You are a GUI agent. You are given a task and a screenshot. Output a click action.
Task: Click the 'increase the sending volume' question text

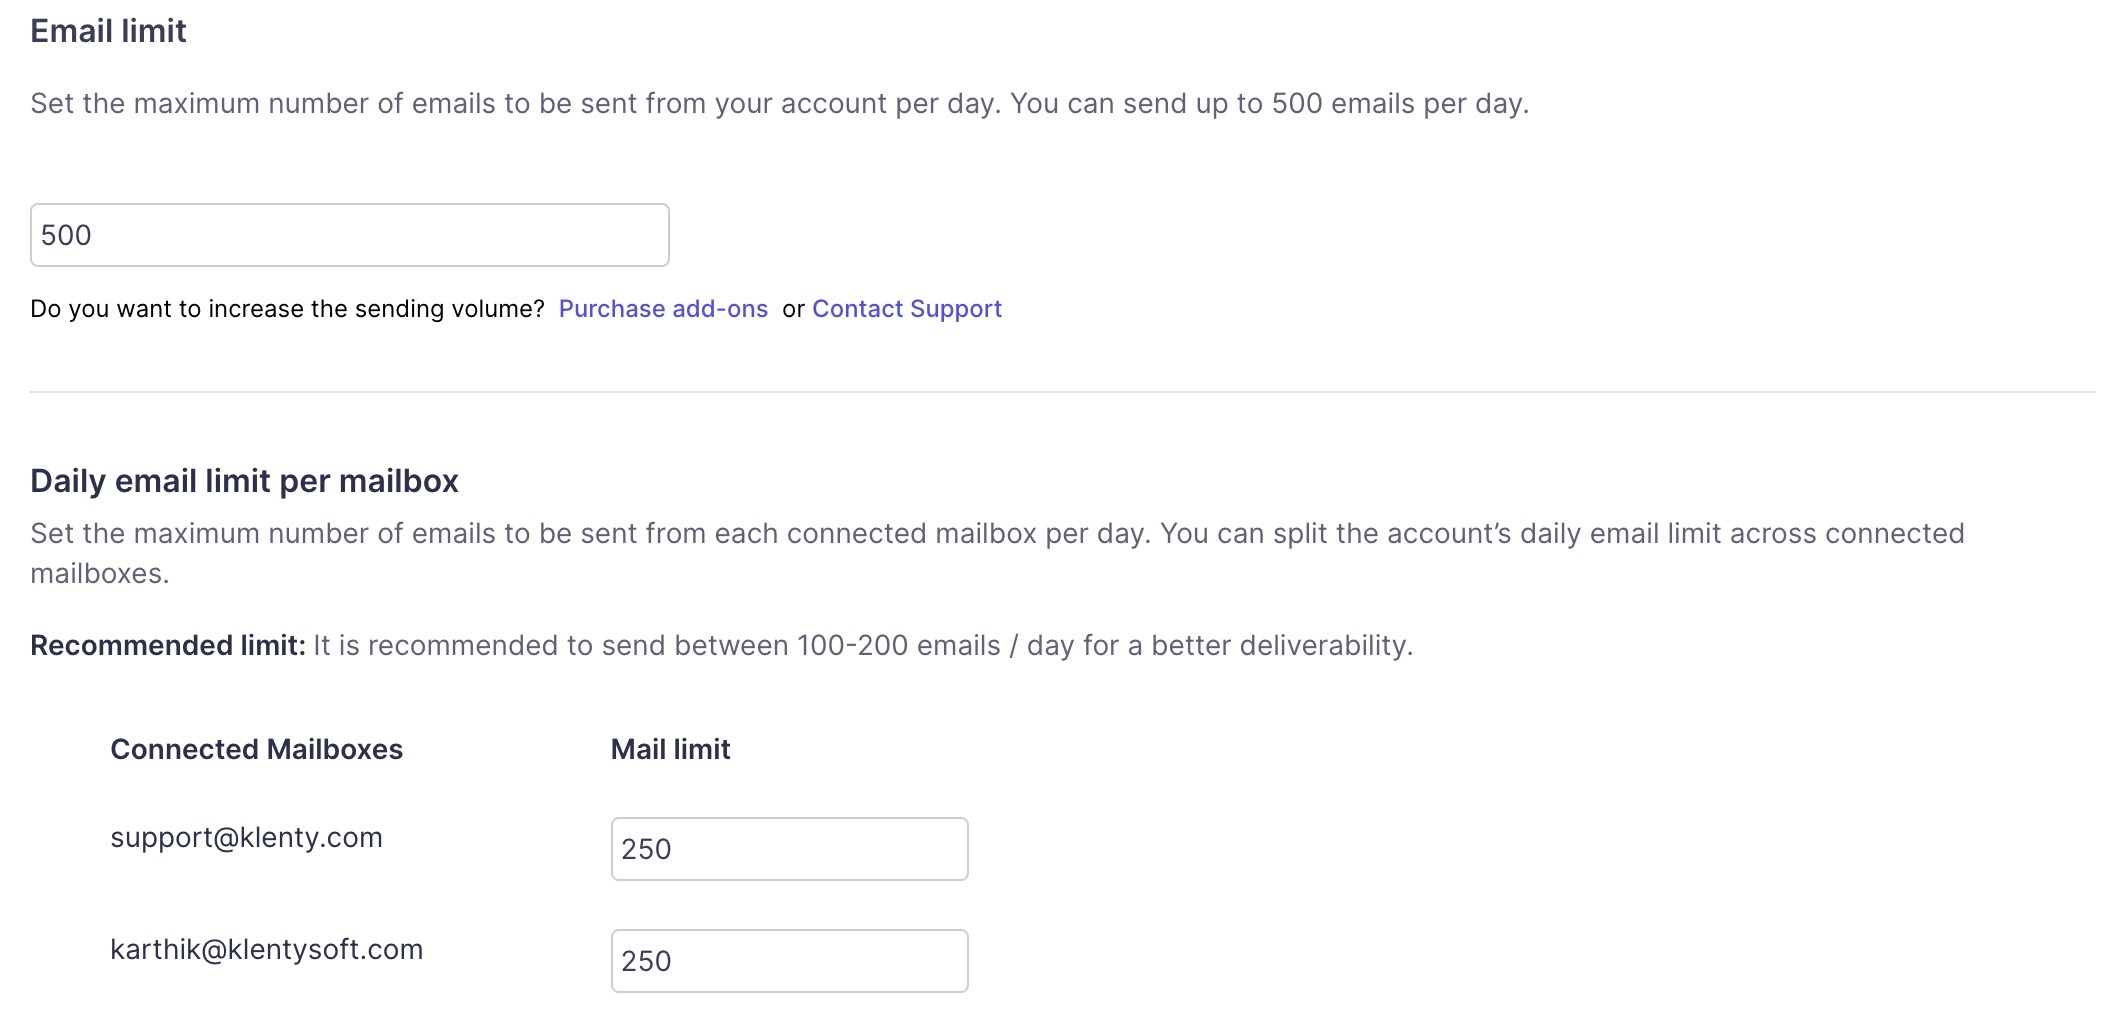pyautogui.click(x=287, y=309)
